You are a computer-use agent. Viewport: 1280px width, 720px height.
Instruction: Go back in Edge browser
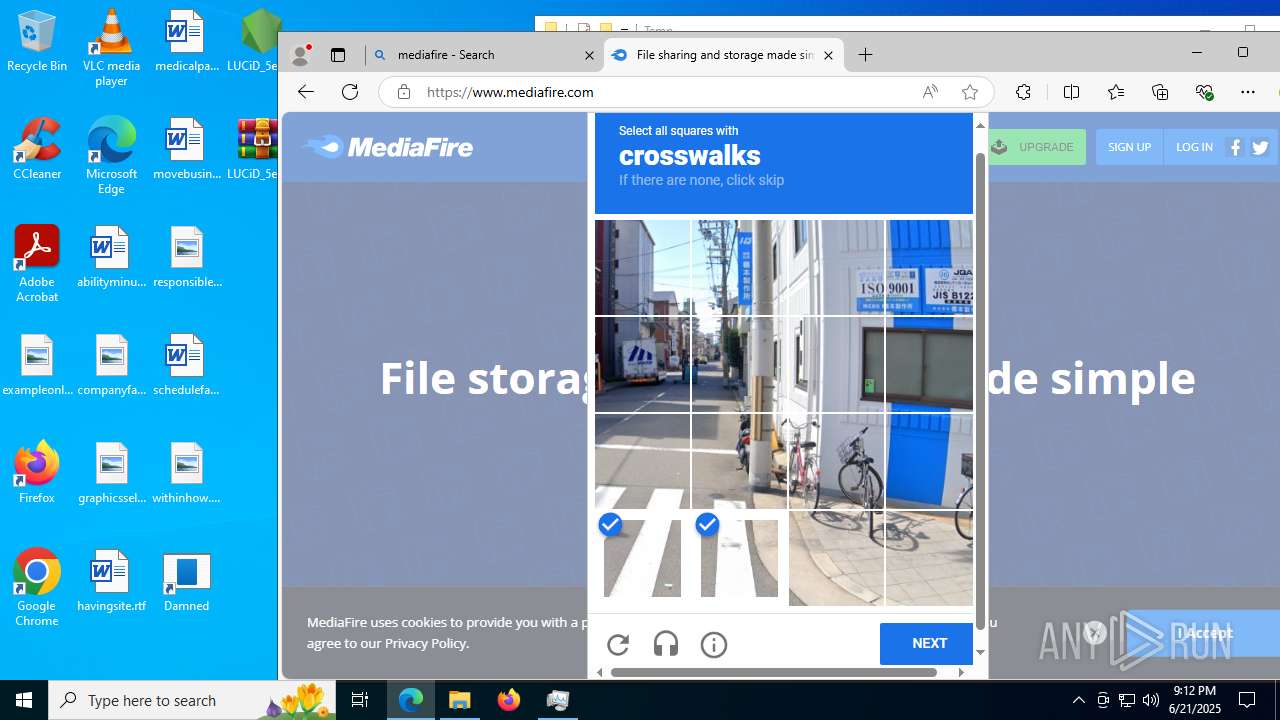[306, 92]
